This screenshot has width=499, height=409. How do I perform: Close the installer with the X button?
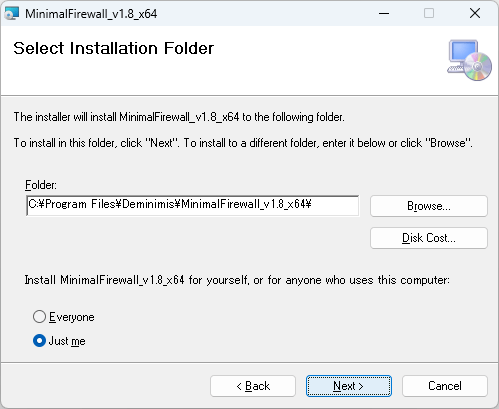[x=475, y=14]
